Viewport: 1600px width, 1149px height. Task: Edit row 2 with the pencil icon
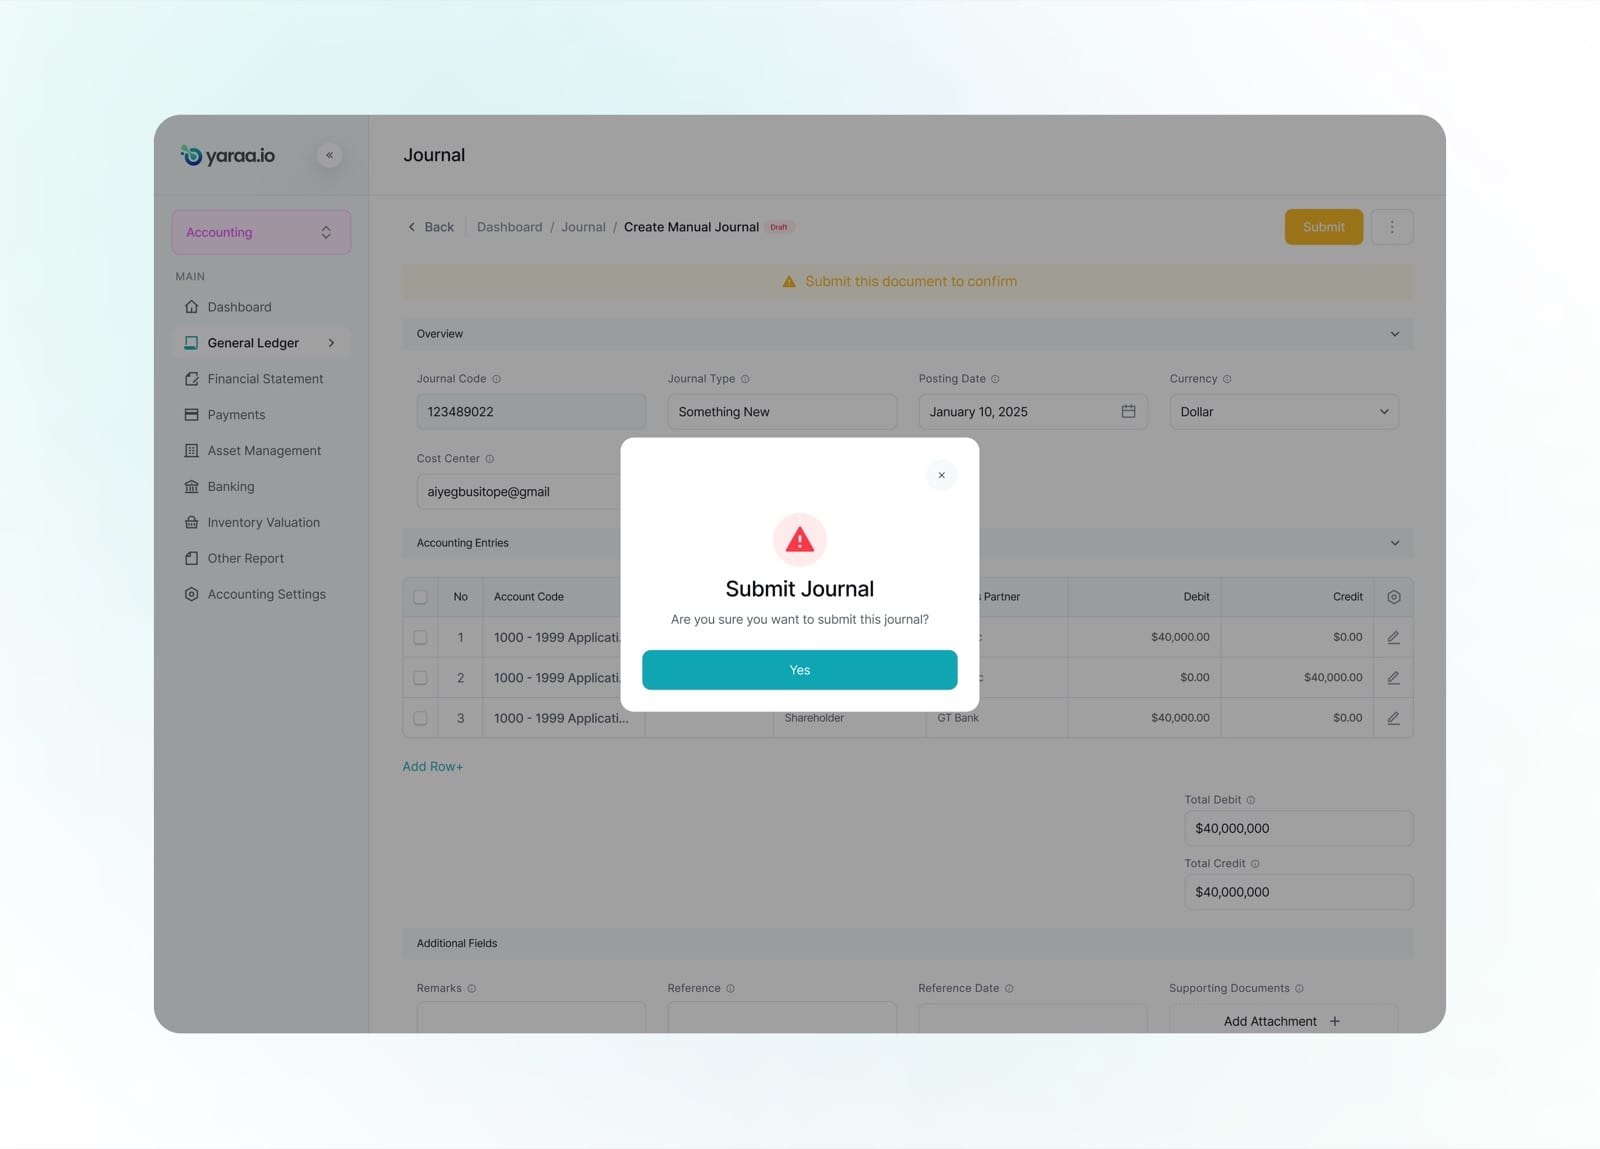pos(1393,677)
